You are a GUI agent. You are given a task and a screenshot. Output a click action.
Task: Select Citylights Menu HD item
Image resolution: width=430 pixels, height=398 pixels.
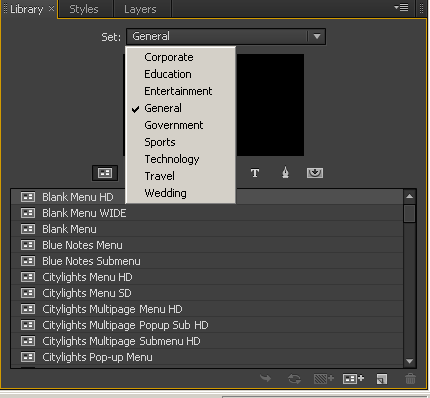coord(207,277)
